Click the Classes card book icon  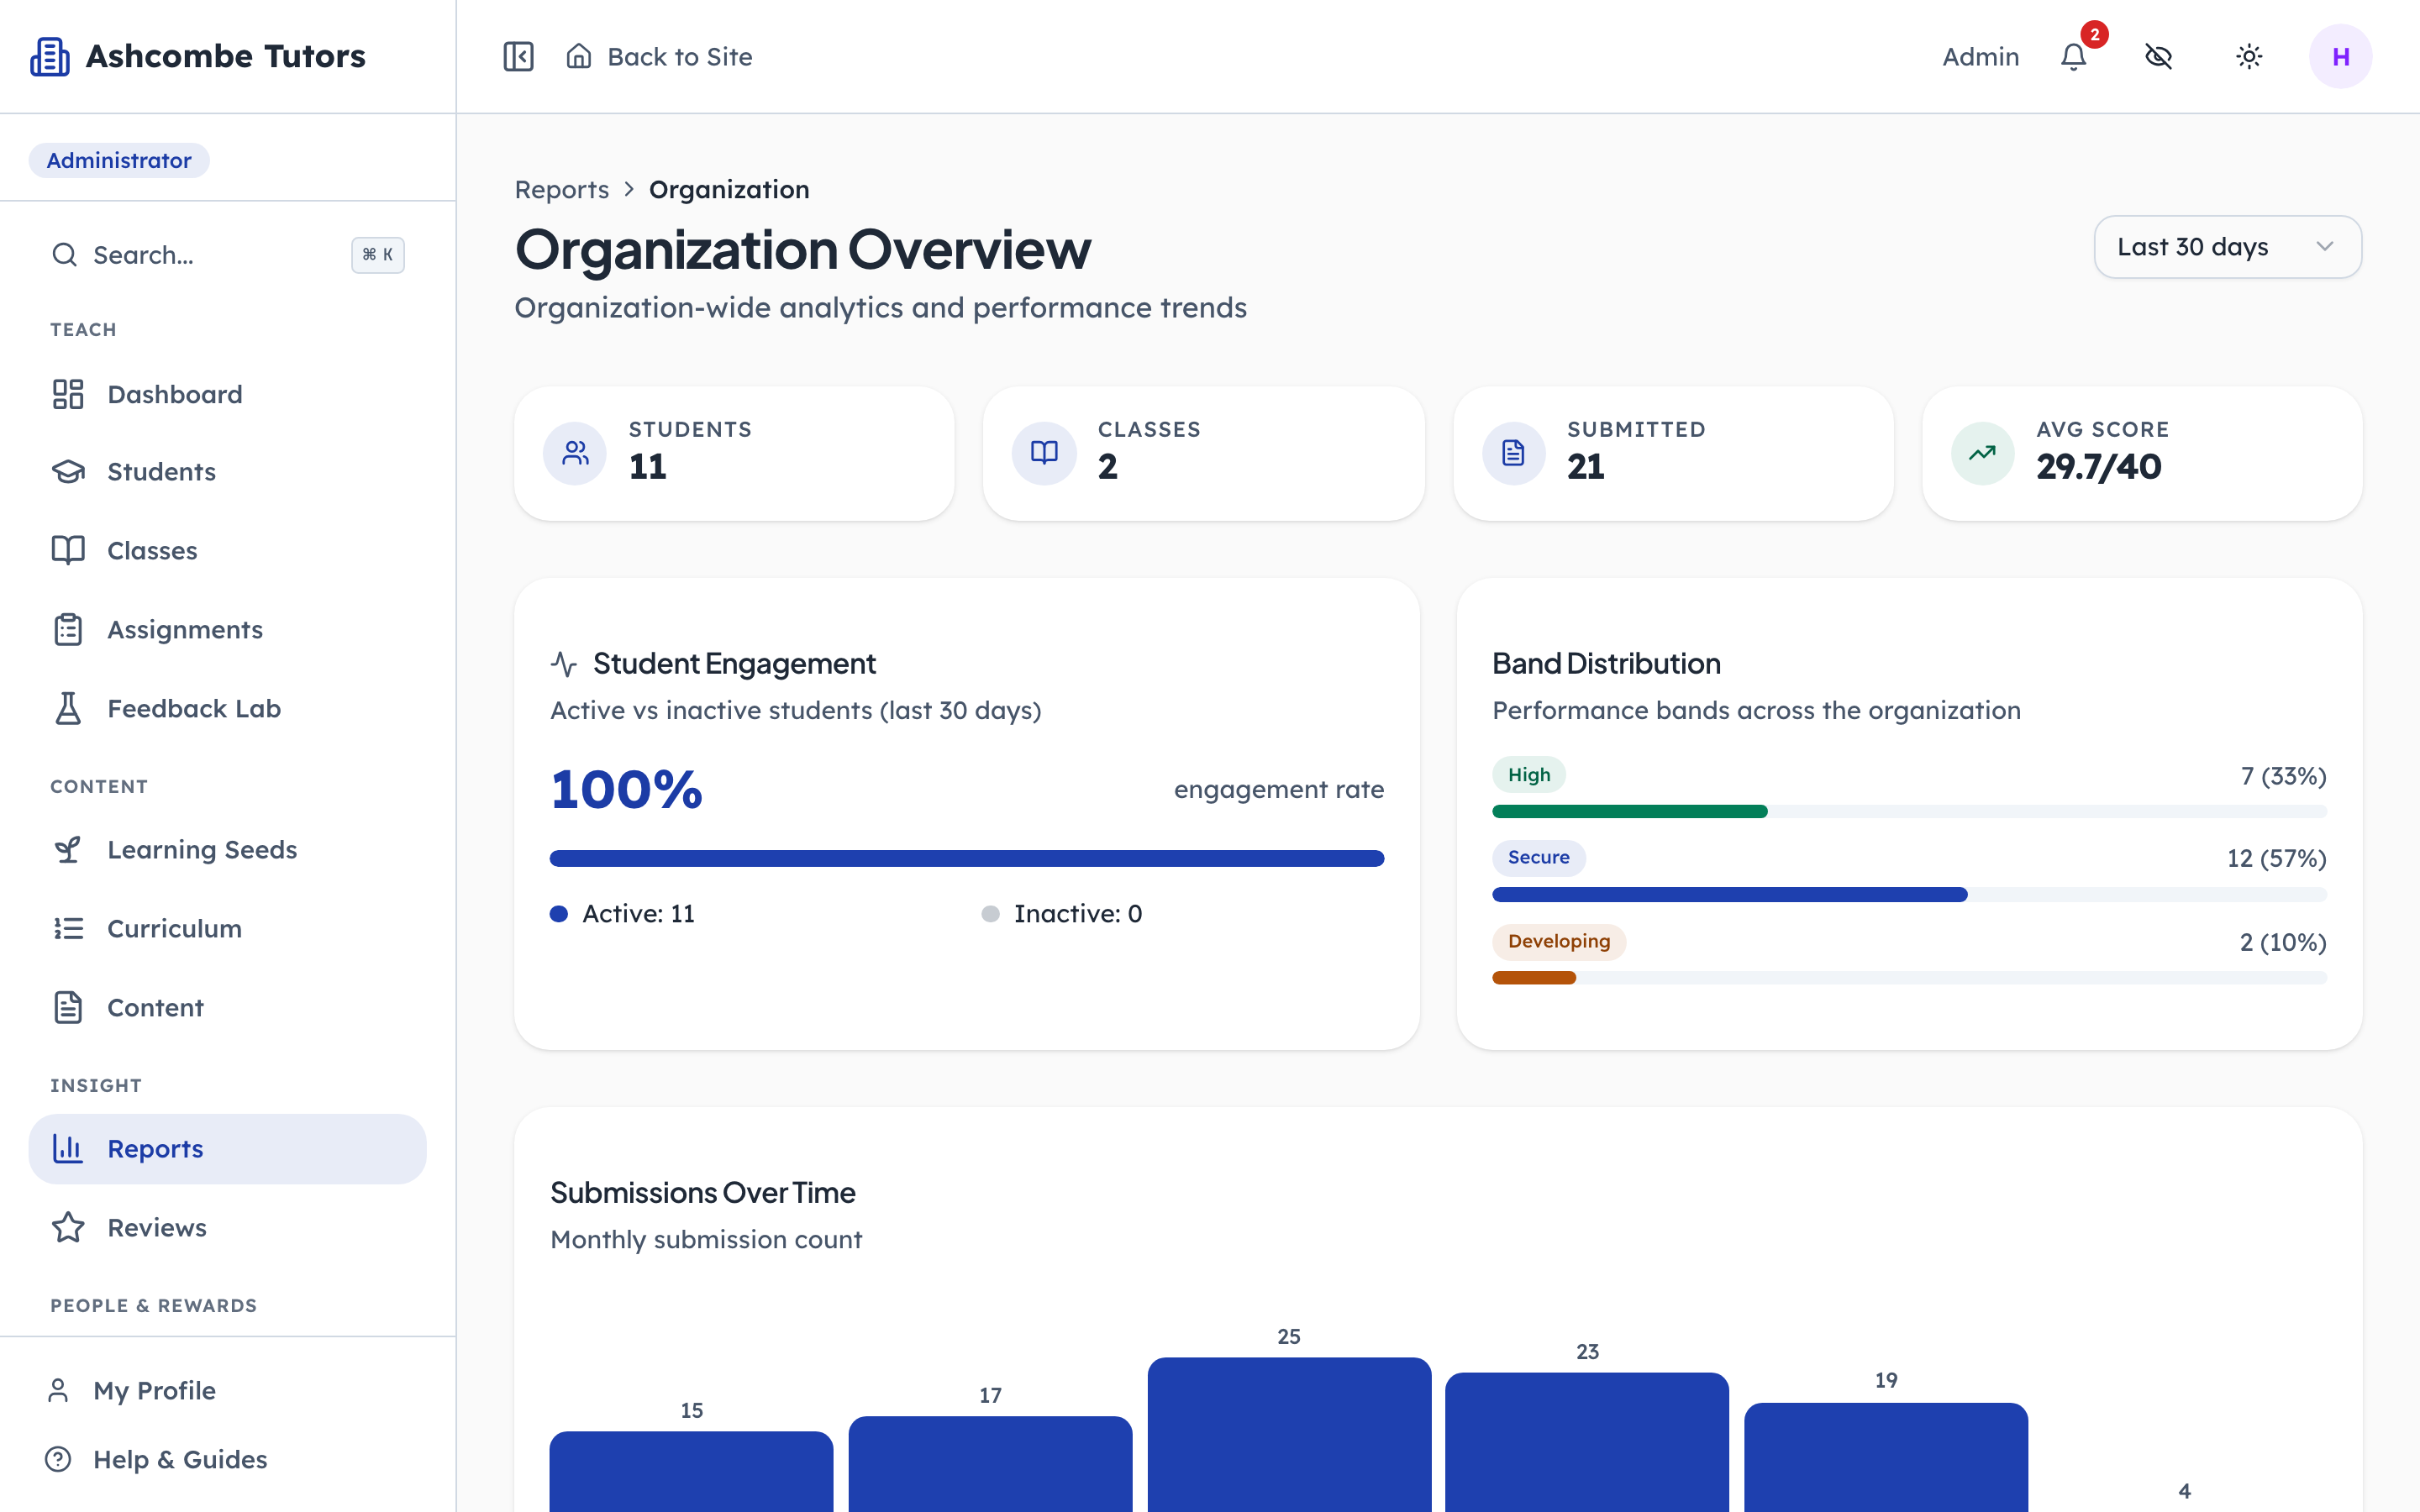[1044, 453]
